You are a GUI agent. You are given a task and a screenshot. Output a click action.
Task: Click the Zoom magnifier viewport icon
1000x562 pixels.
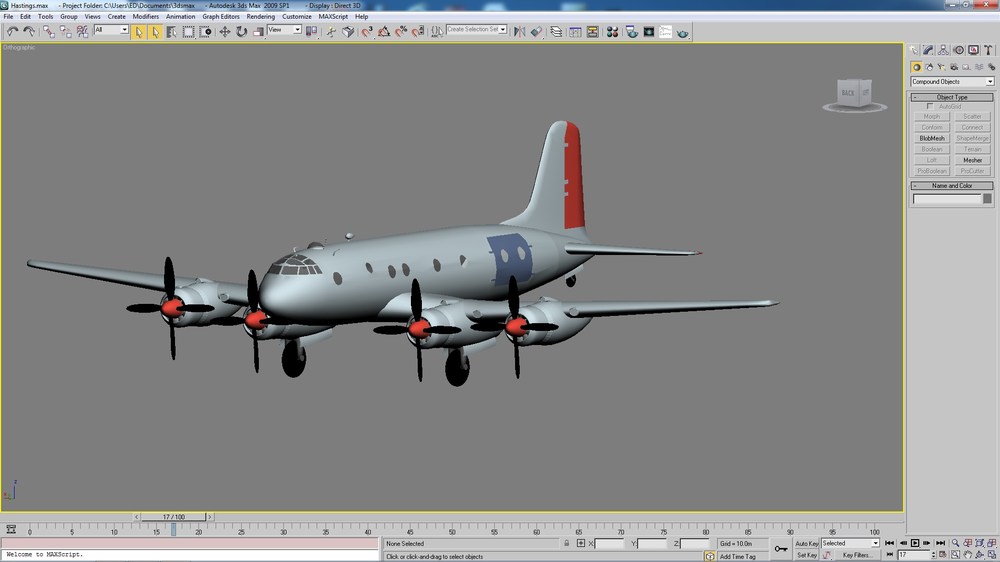pos(955,543)
